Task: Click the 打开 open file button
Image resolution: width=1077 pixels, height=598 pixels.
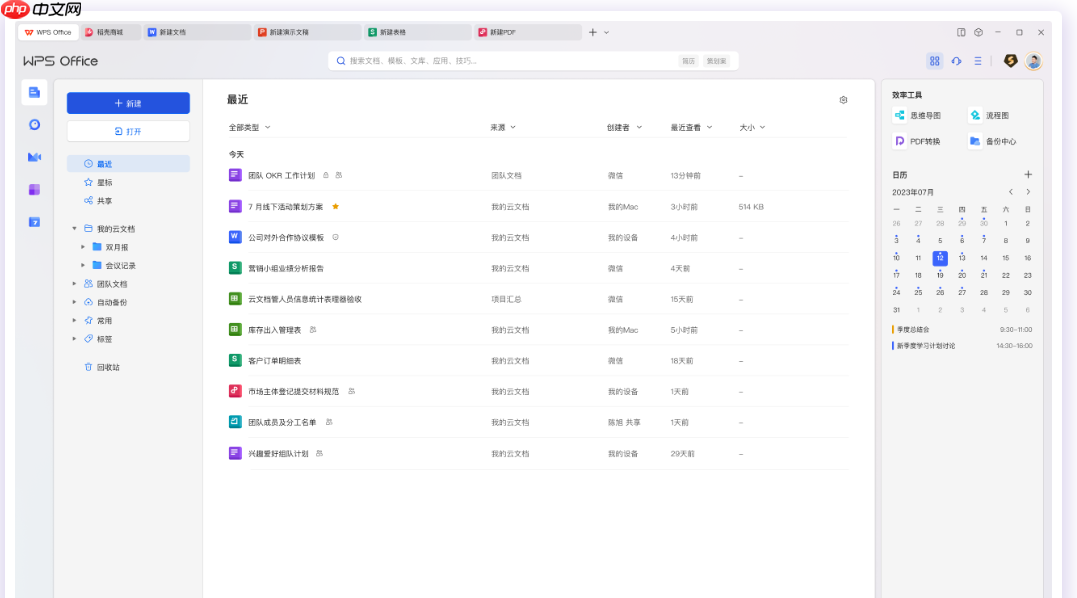Action: pos(127,130)
